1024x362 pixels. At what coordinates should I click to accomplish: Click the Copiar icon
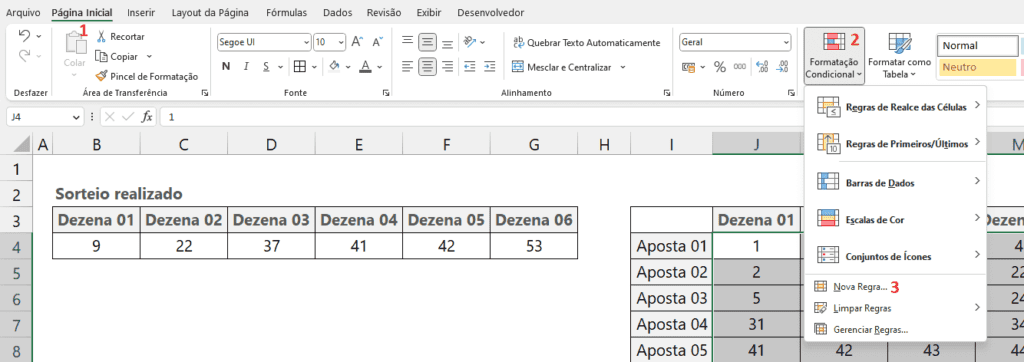click(x=101, y=56)
